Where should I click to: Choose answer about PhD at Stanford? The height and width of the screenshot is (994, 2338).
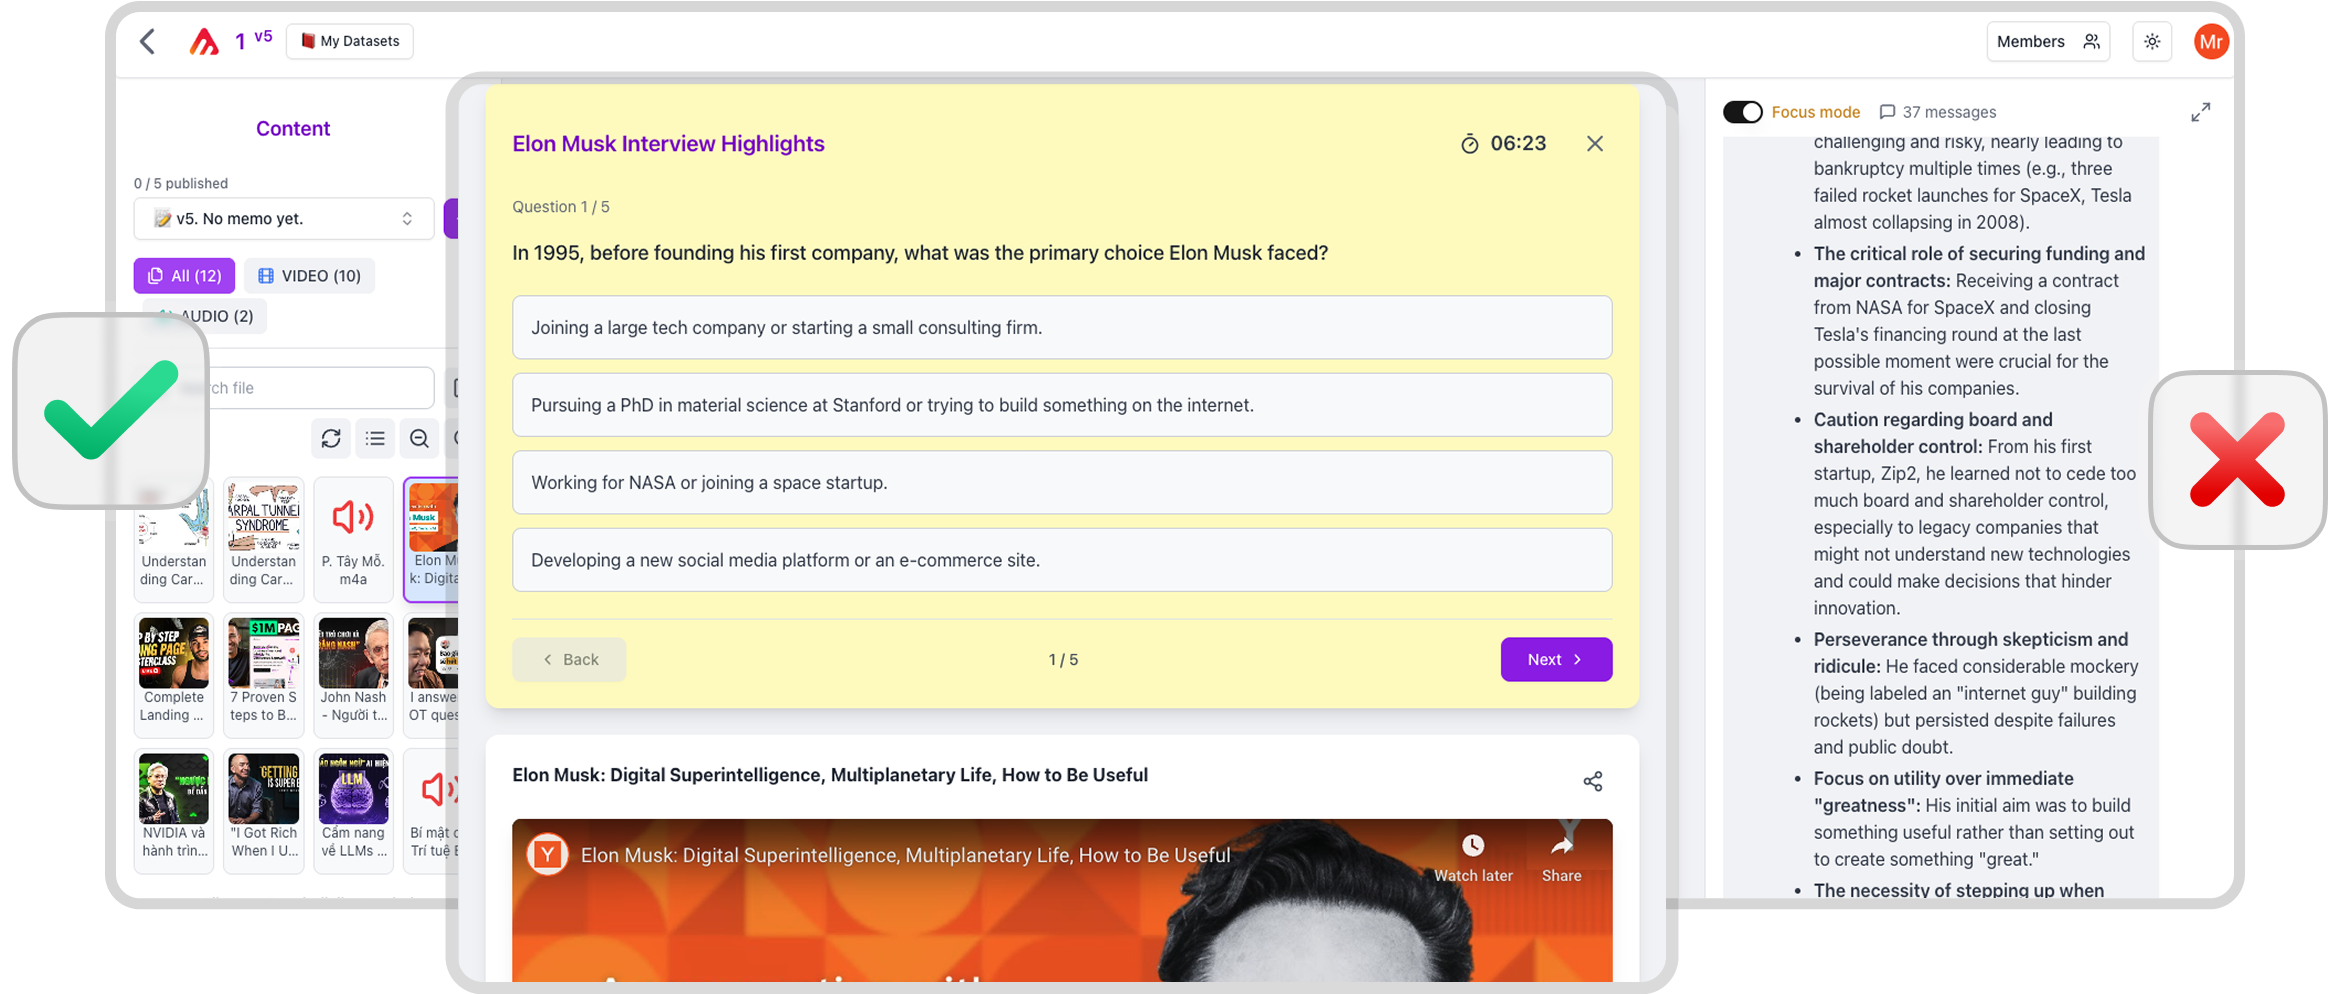[x=1062, y=405]
